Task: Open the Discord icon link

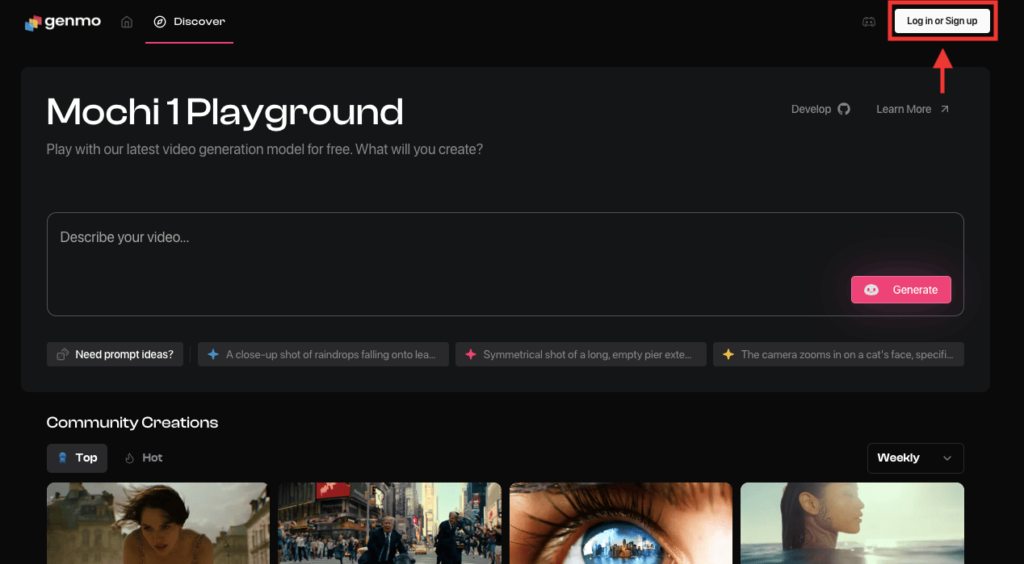Action: pyautogui.click(x=869, y=22)
